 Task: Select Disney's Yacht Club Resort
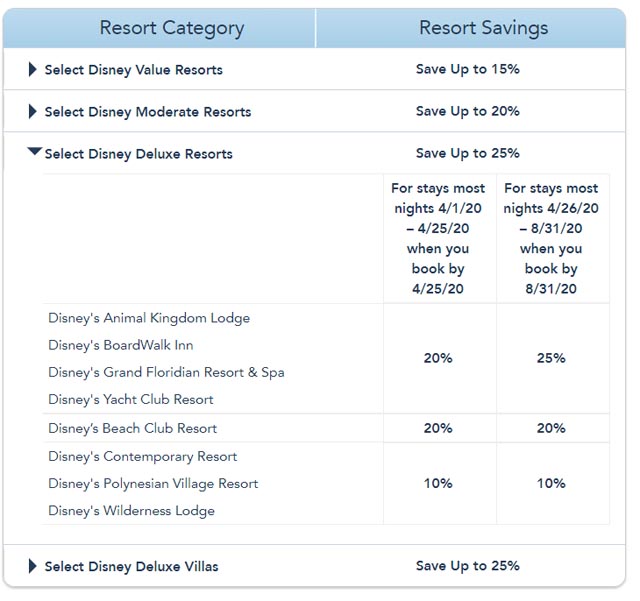[x=131, y=400]
